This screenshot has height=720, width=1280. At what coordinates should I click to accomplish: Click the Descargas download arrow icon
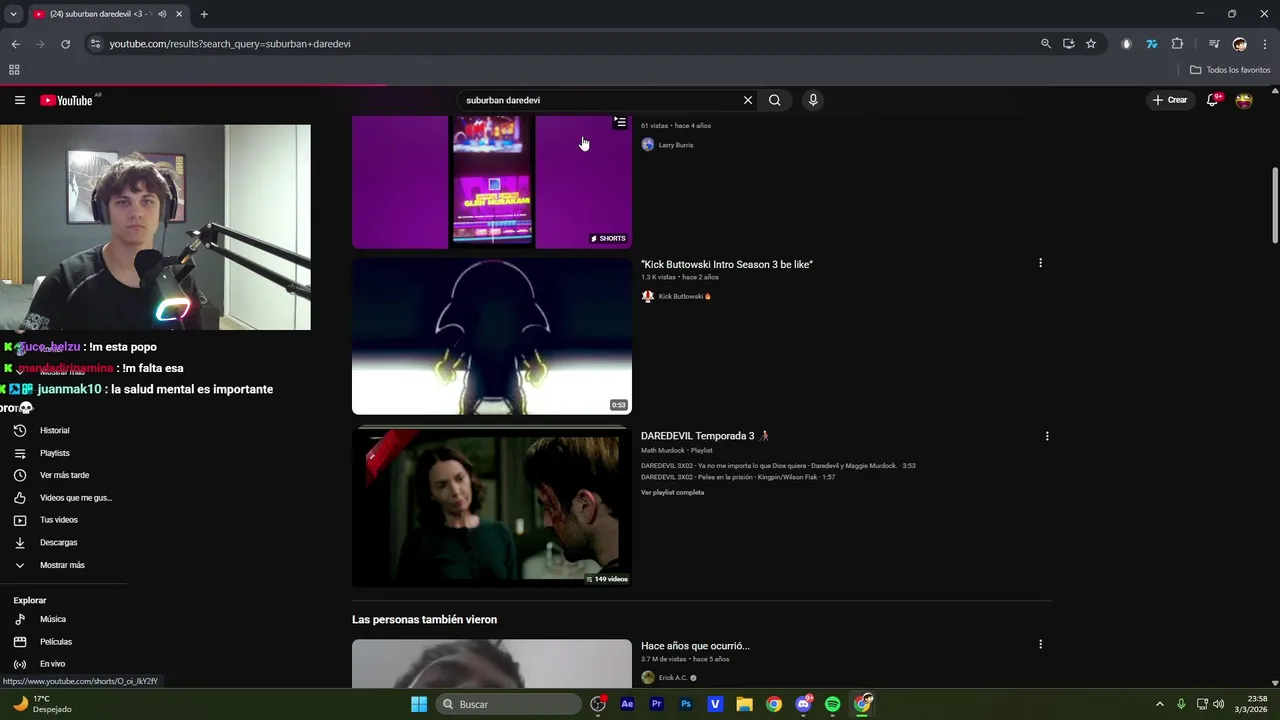pos(20,542)
